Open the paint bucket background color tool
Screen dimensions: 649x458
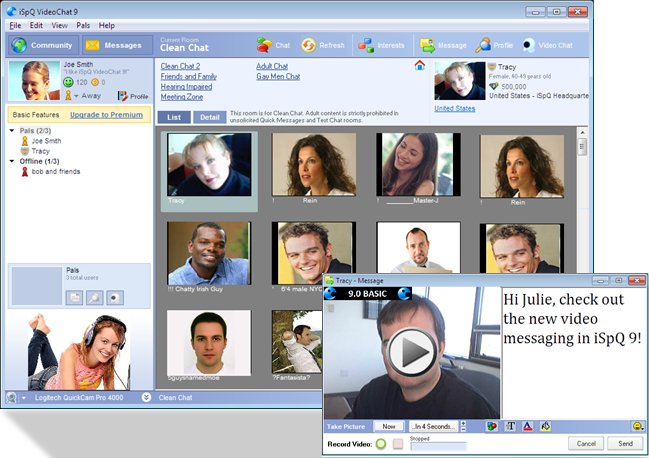546,426
